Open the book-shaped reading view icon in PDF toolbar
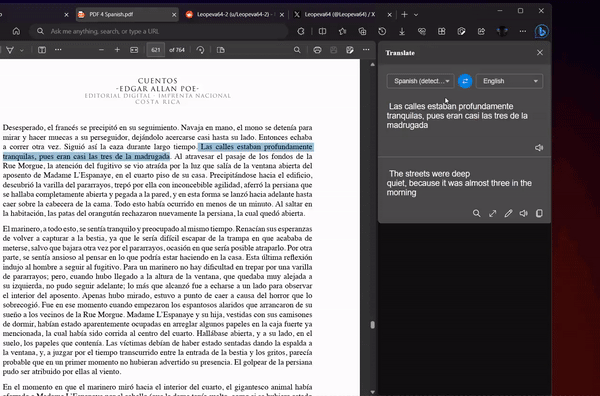The width and height of the screenshot is (600, 396). point(42,50)
